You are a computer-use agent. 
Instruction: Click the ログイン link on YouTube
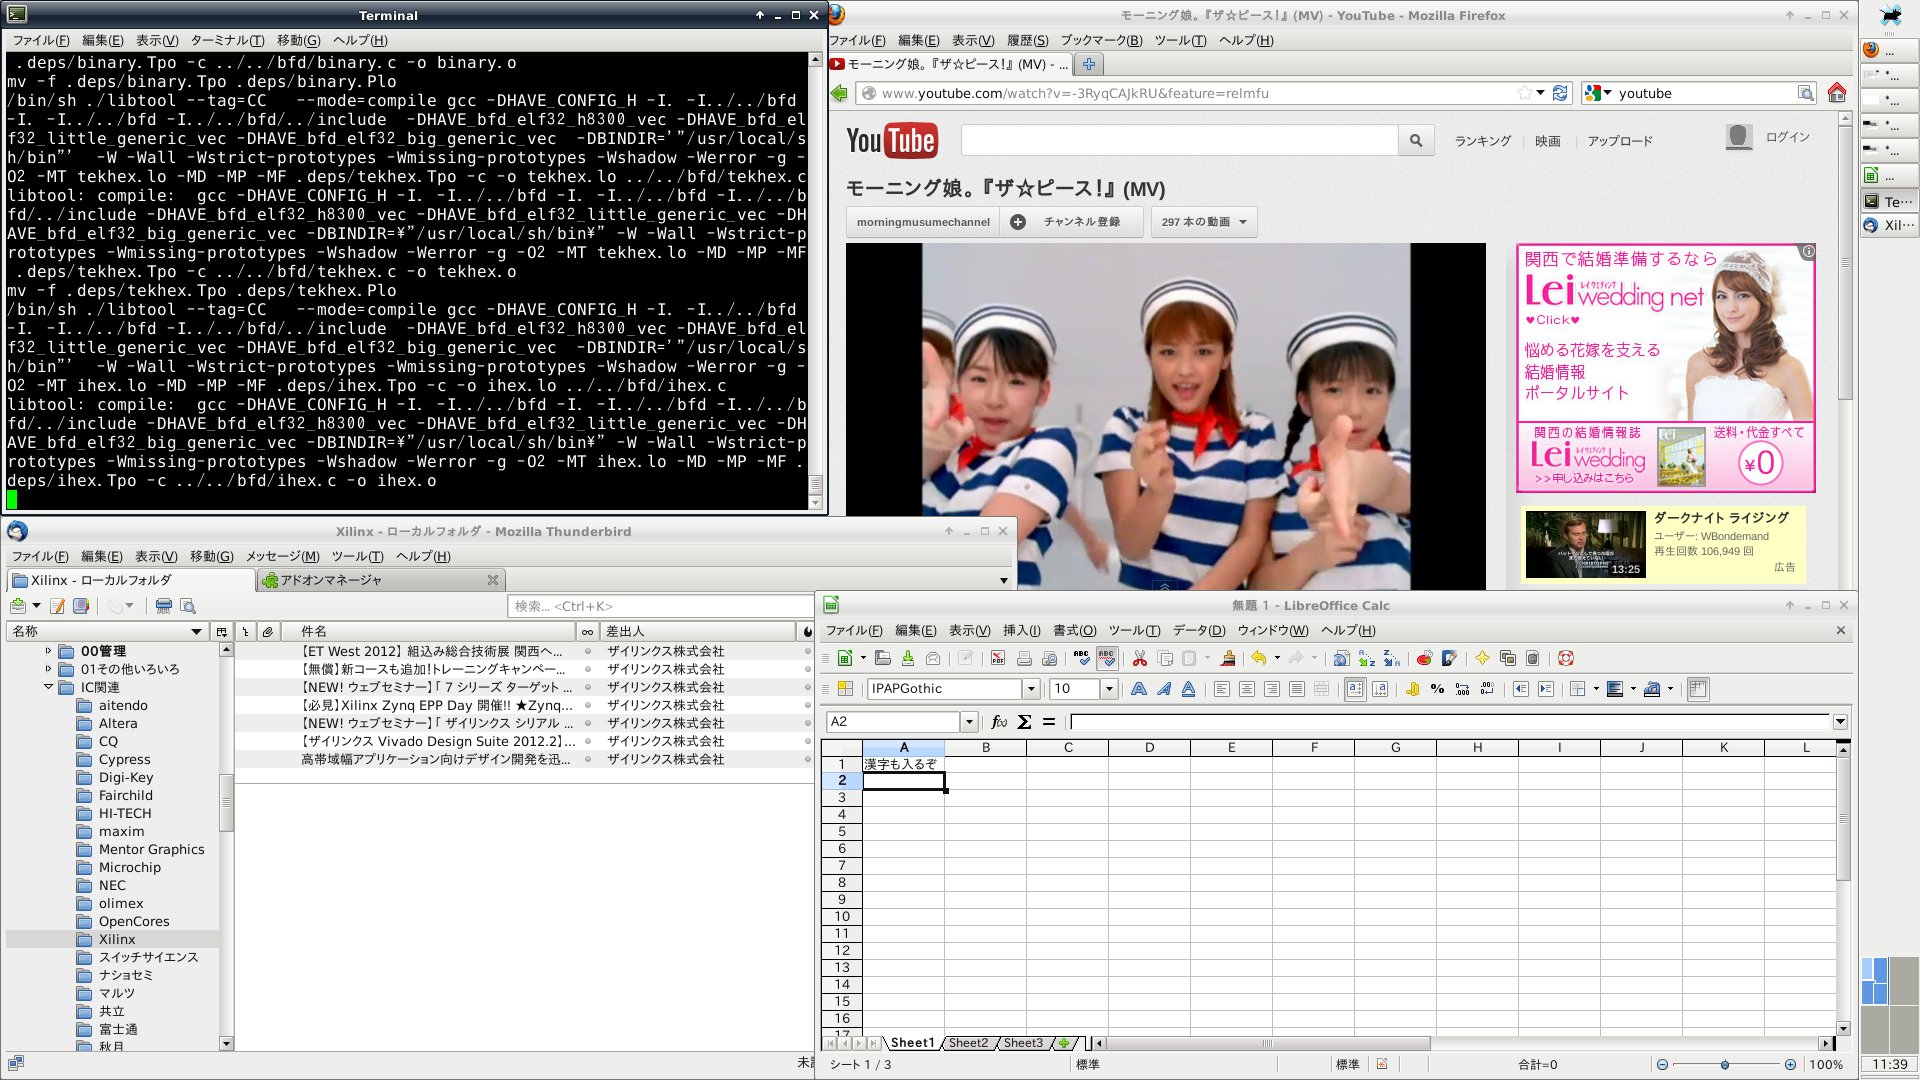pyautogui.click(x=1787, y=137)
